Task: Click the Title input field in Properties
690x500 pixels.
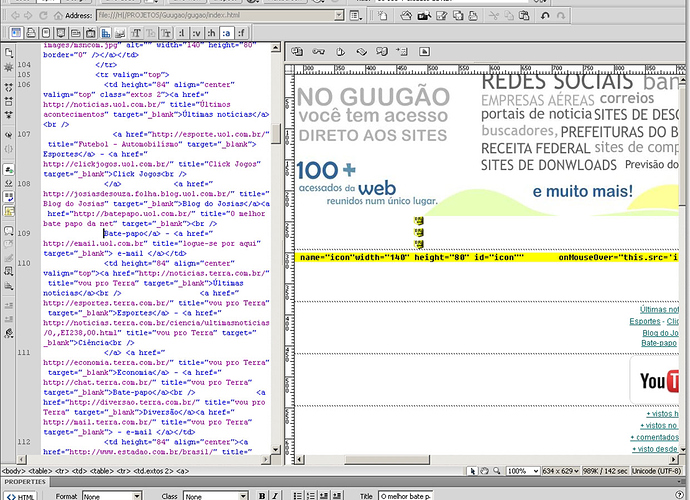Action: coord(405,496)
